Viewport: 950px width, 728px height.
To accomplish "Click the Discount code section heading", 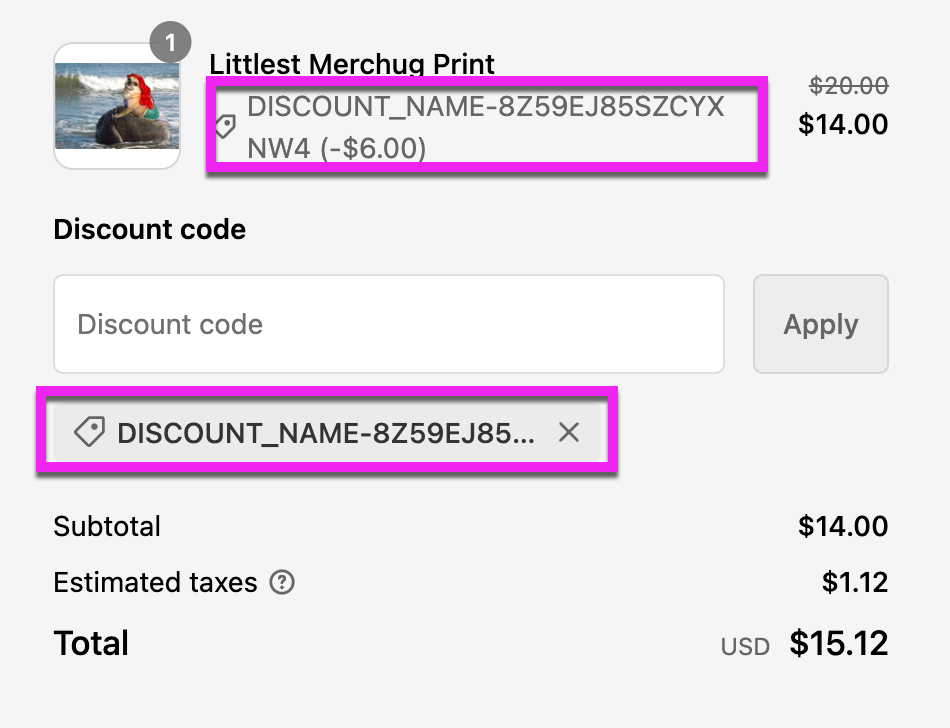I will coord(150,229).
